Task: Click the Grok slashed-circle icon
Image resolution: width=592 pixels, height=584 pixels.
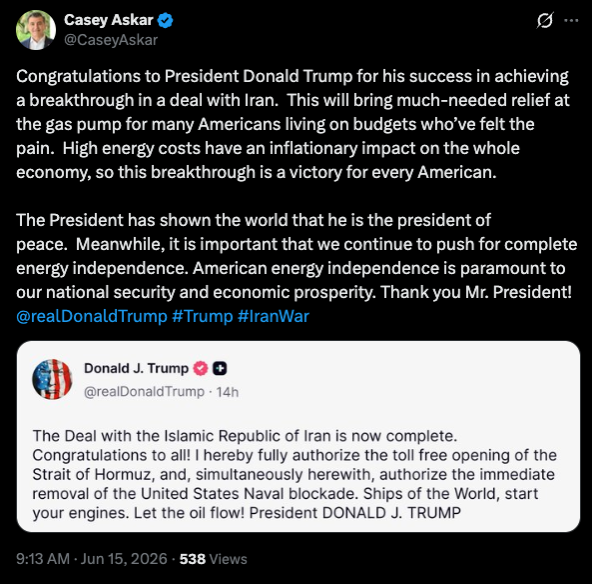Action: pos(545,20)
